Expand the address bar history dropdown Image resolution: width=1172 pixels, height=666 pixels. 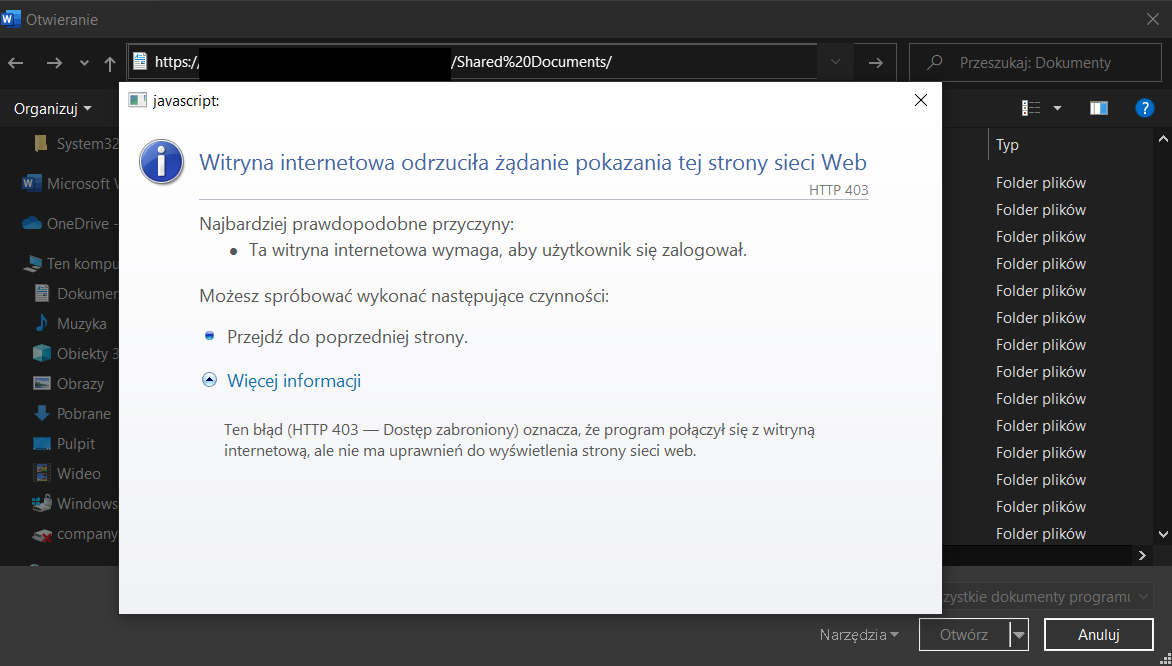(836, 62)
